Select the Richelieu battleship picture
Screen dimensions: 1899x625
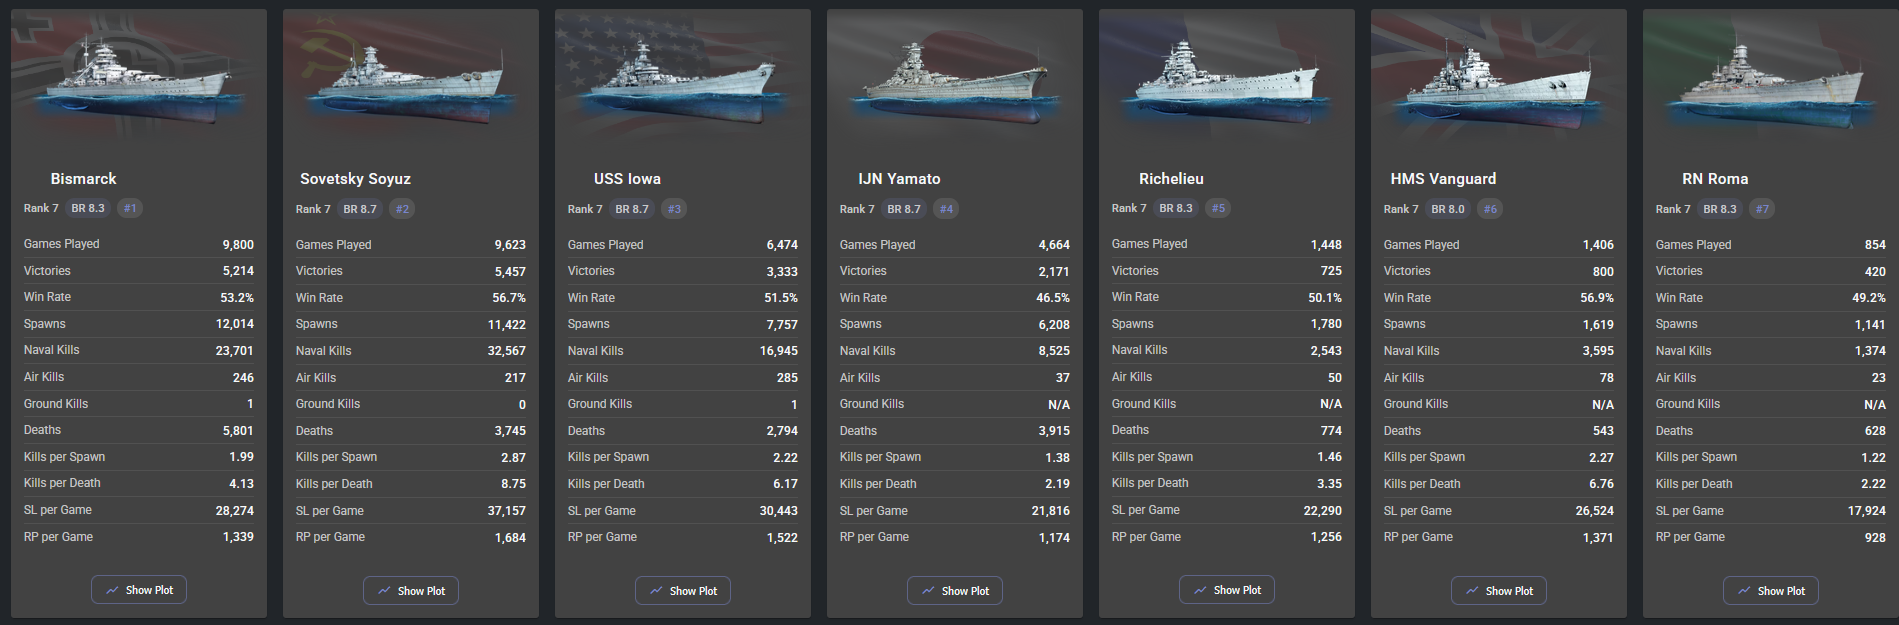[1226, 78]
